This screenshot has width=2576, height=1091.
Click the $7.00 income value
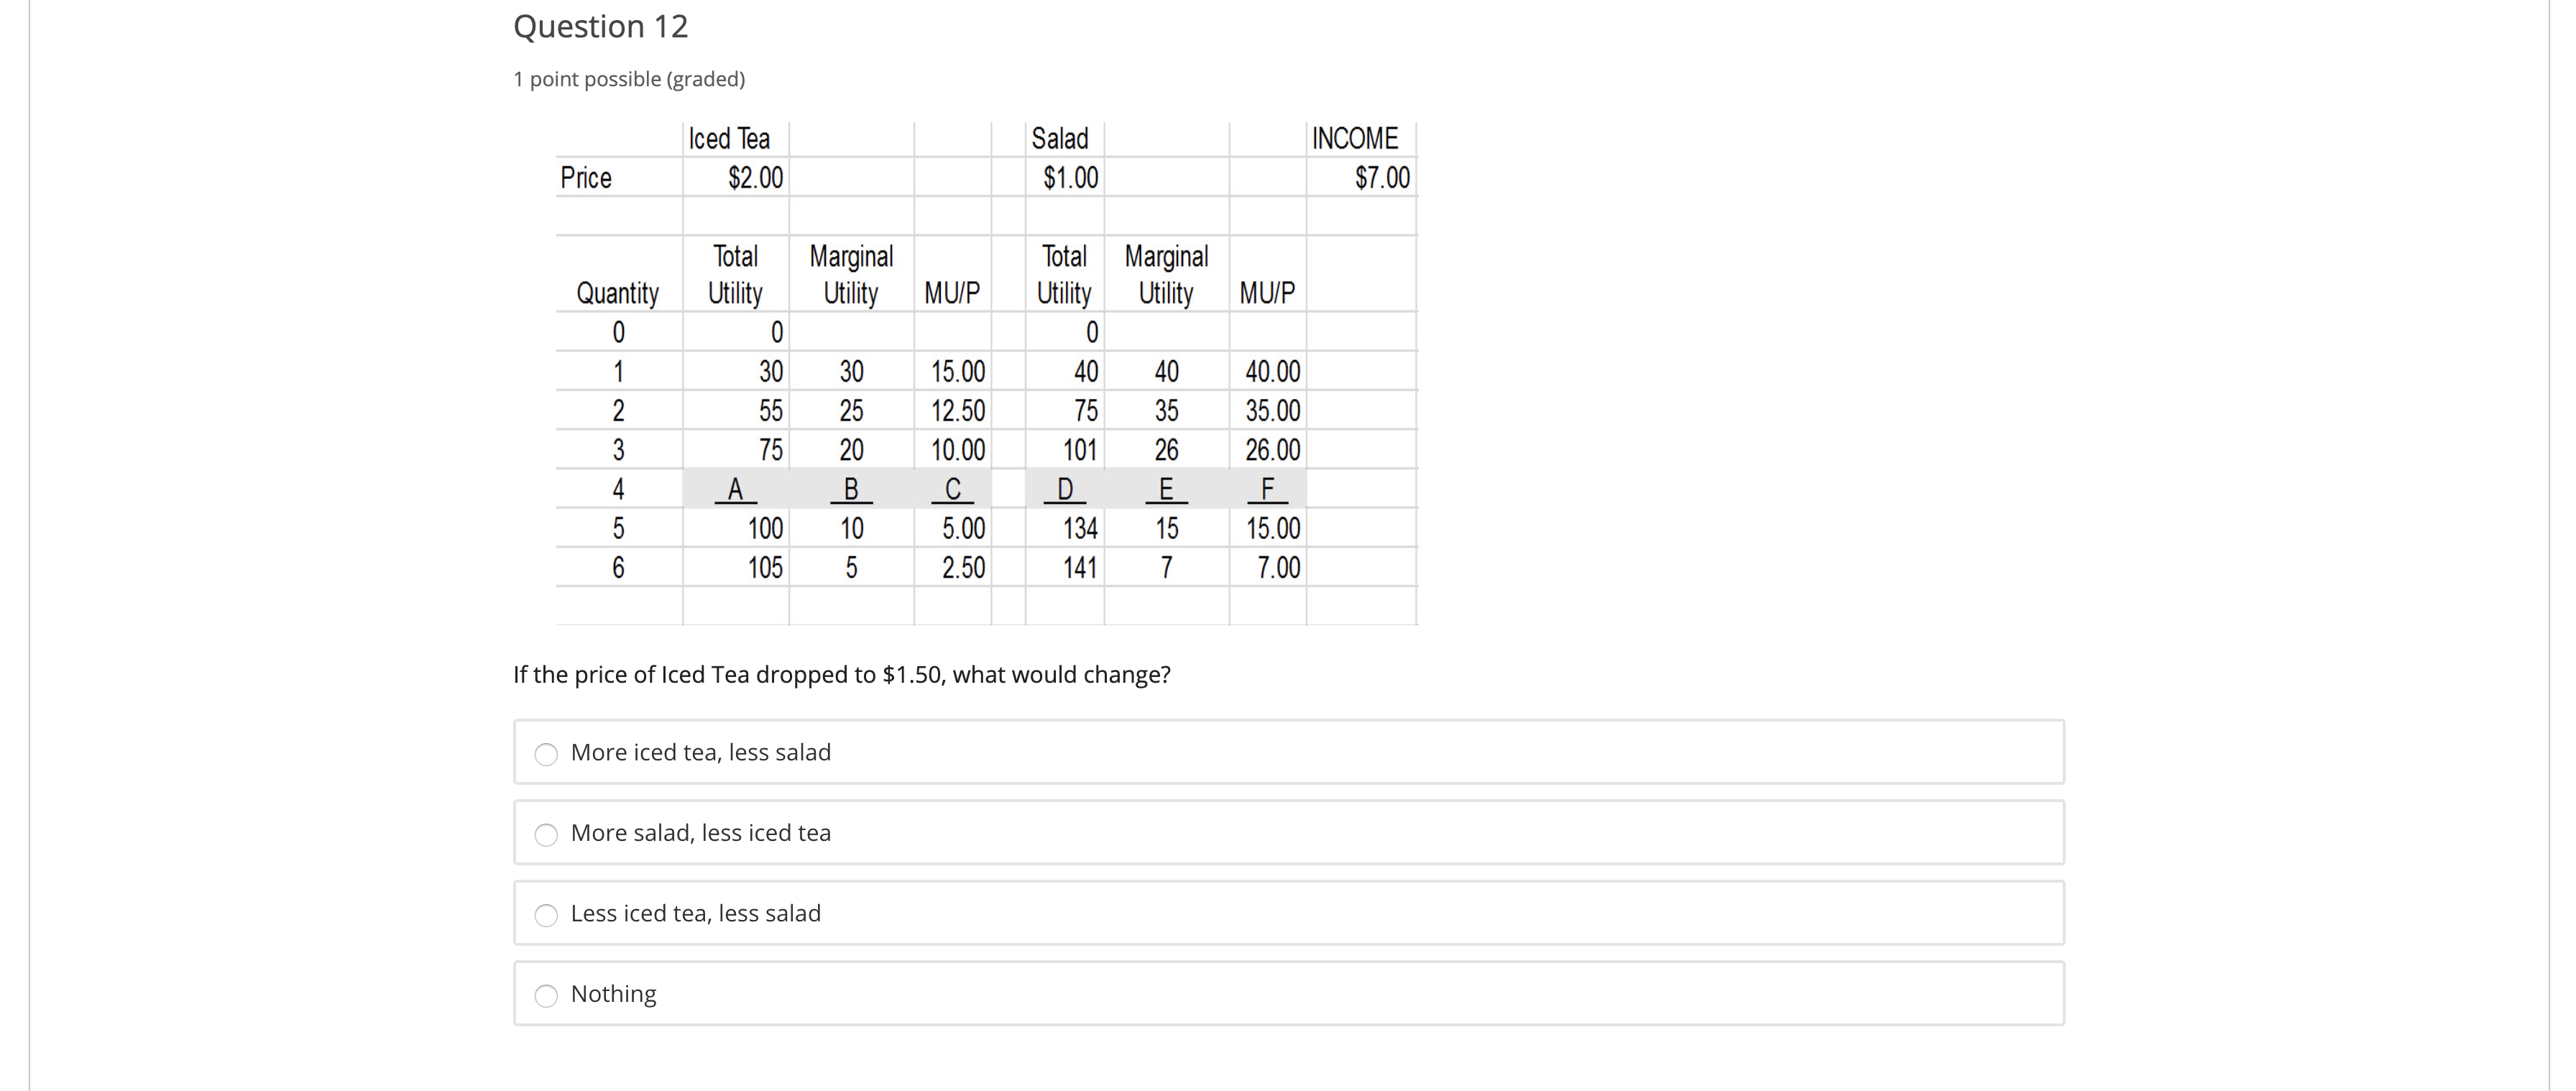1382,178
